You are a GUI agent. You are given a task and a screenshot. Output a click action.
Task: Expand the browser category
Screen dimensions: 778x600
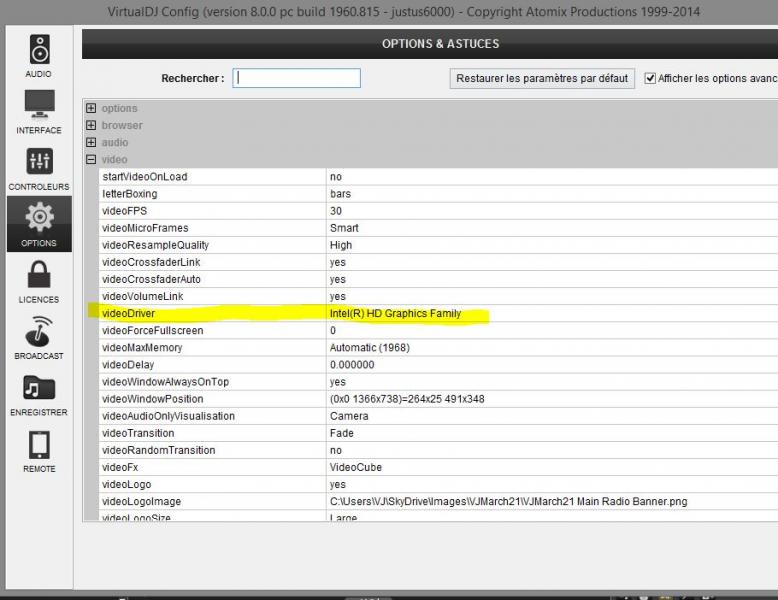[x=91, y=125]
